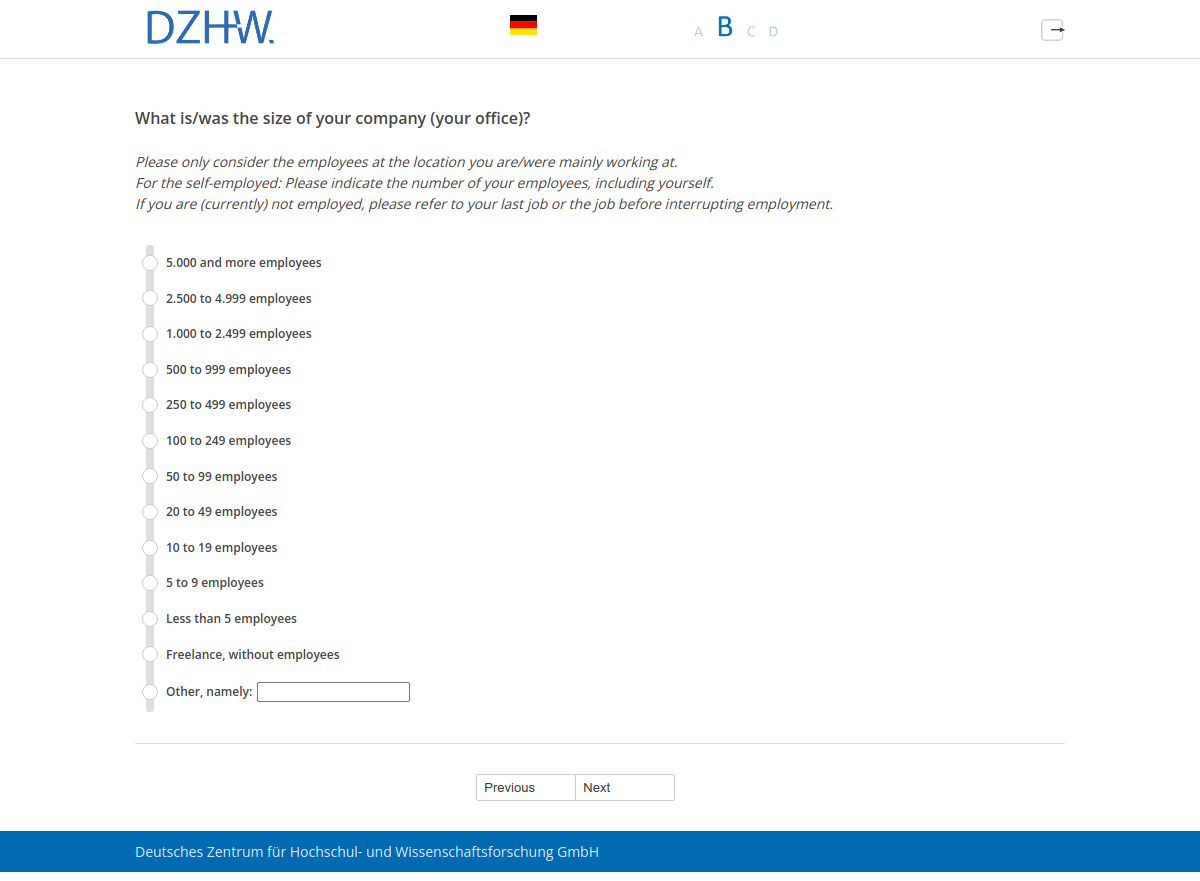Screen dimensions: 1200x881
Task: Choose '2.500 to 4.999 employees' radio
Action: click(x=150, y=298)
